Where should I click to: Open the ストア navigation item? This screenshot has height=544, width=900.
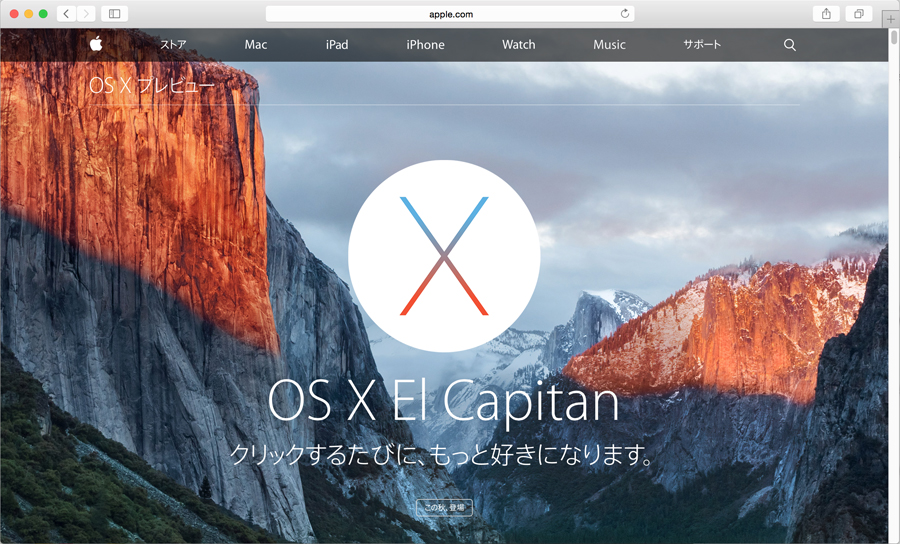tap(173, 44)
